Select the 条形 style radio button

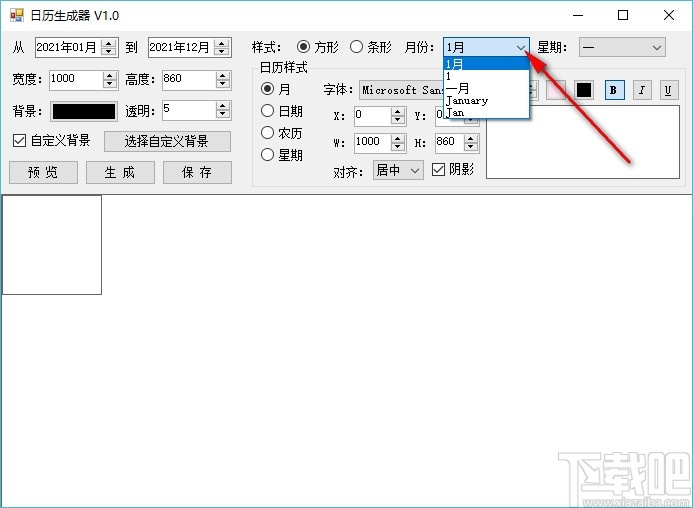[356, 46]
